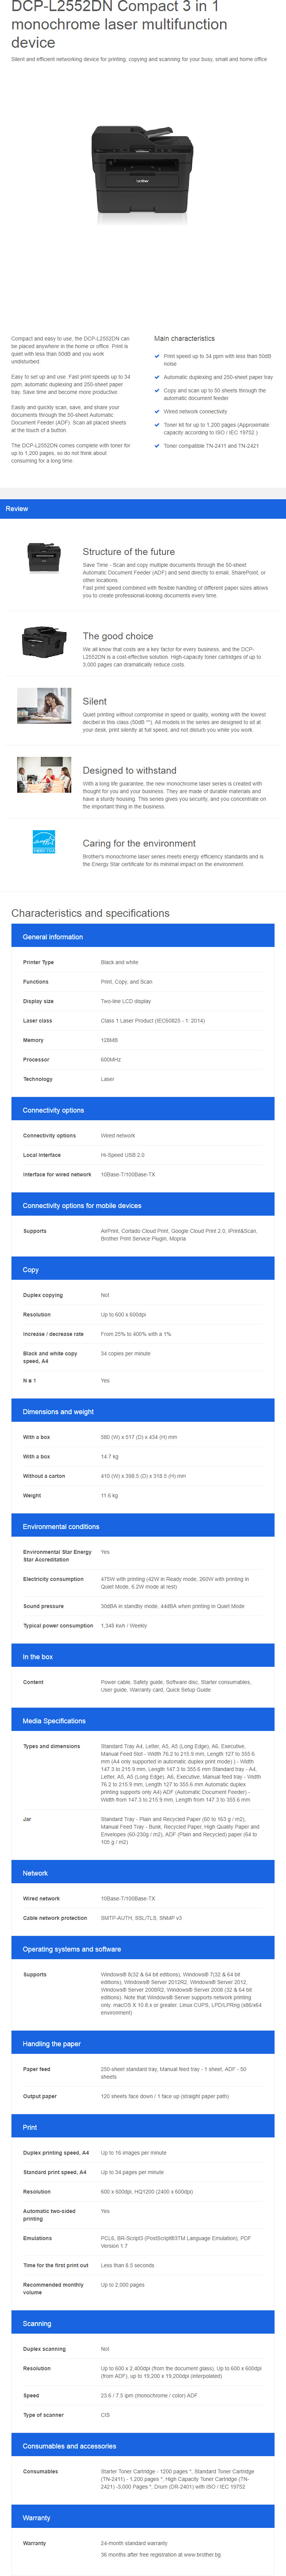This screenshot has height=2576, width=286.
Task: Click the checkmark icon beside 'Wired network connectivity'
Action: (x=157, y=411)
